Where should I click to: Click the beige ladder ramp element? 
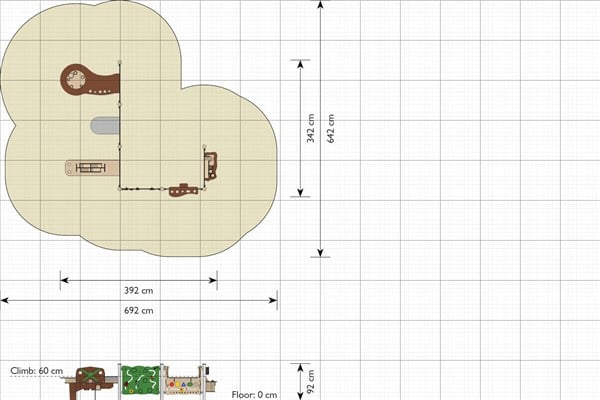92,168
